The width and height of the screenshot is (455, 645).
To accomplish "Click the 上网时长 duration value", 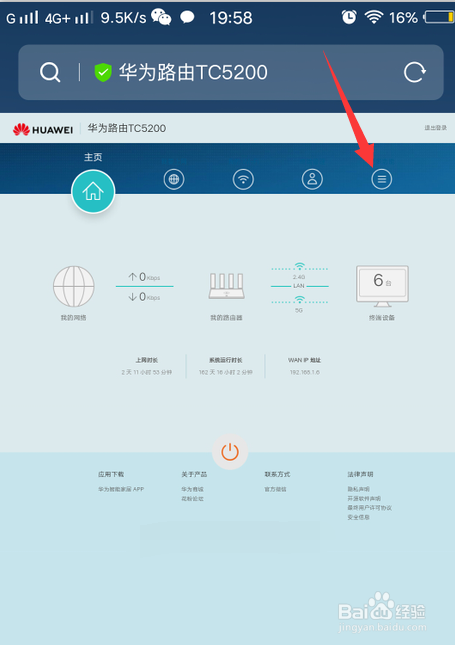I will [x=146, y=372].
